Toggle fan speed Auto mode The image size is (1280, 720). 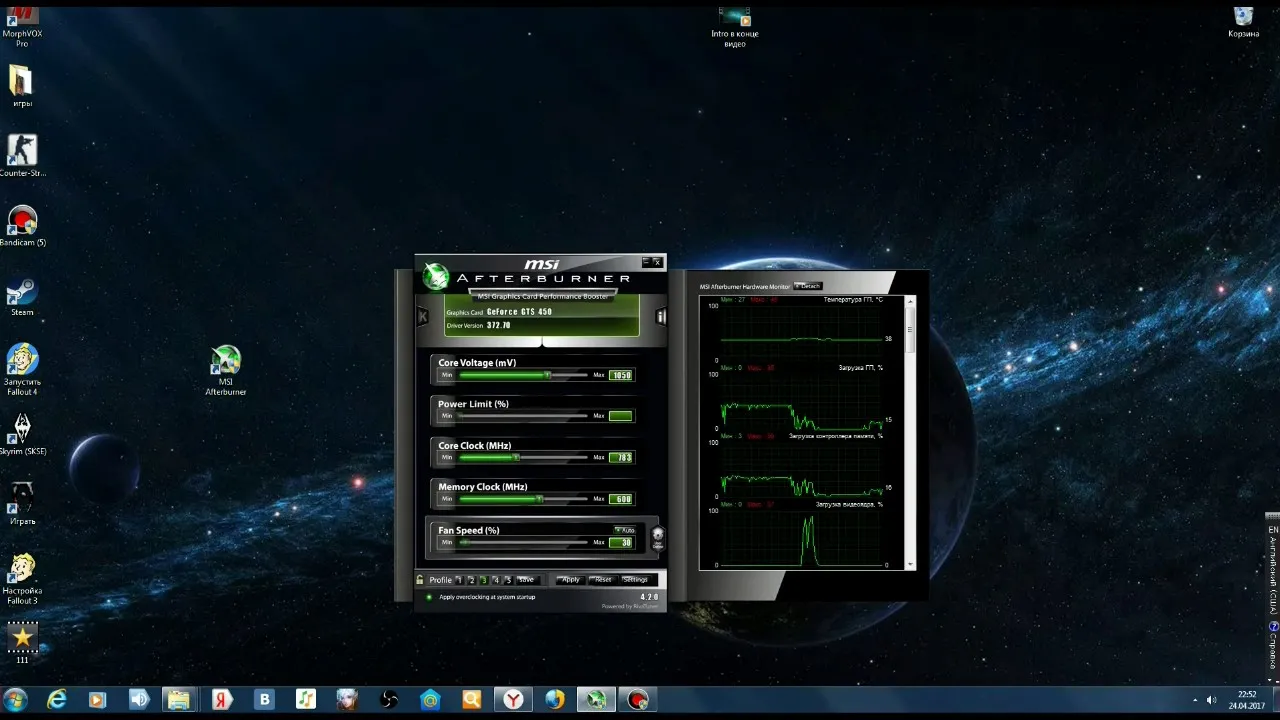[625, 530]
